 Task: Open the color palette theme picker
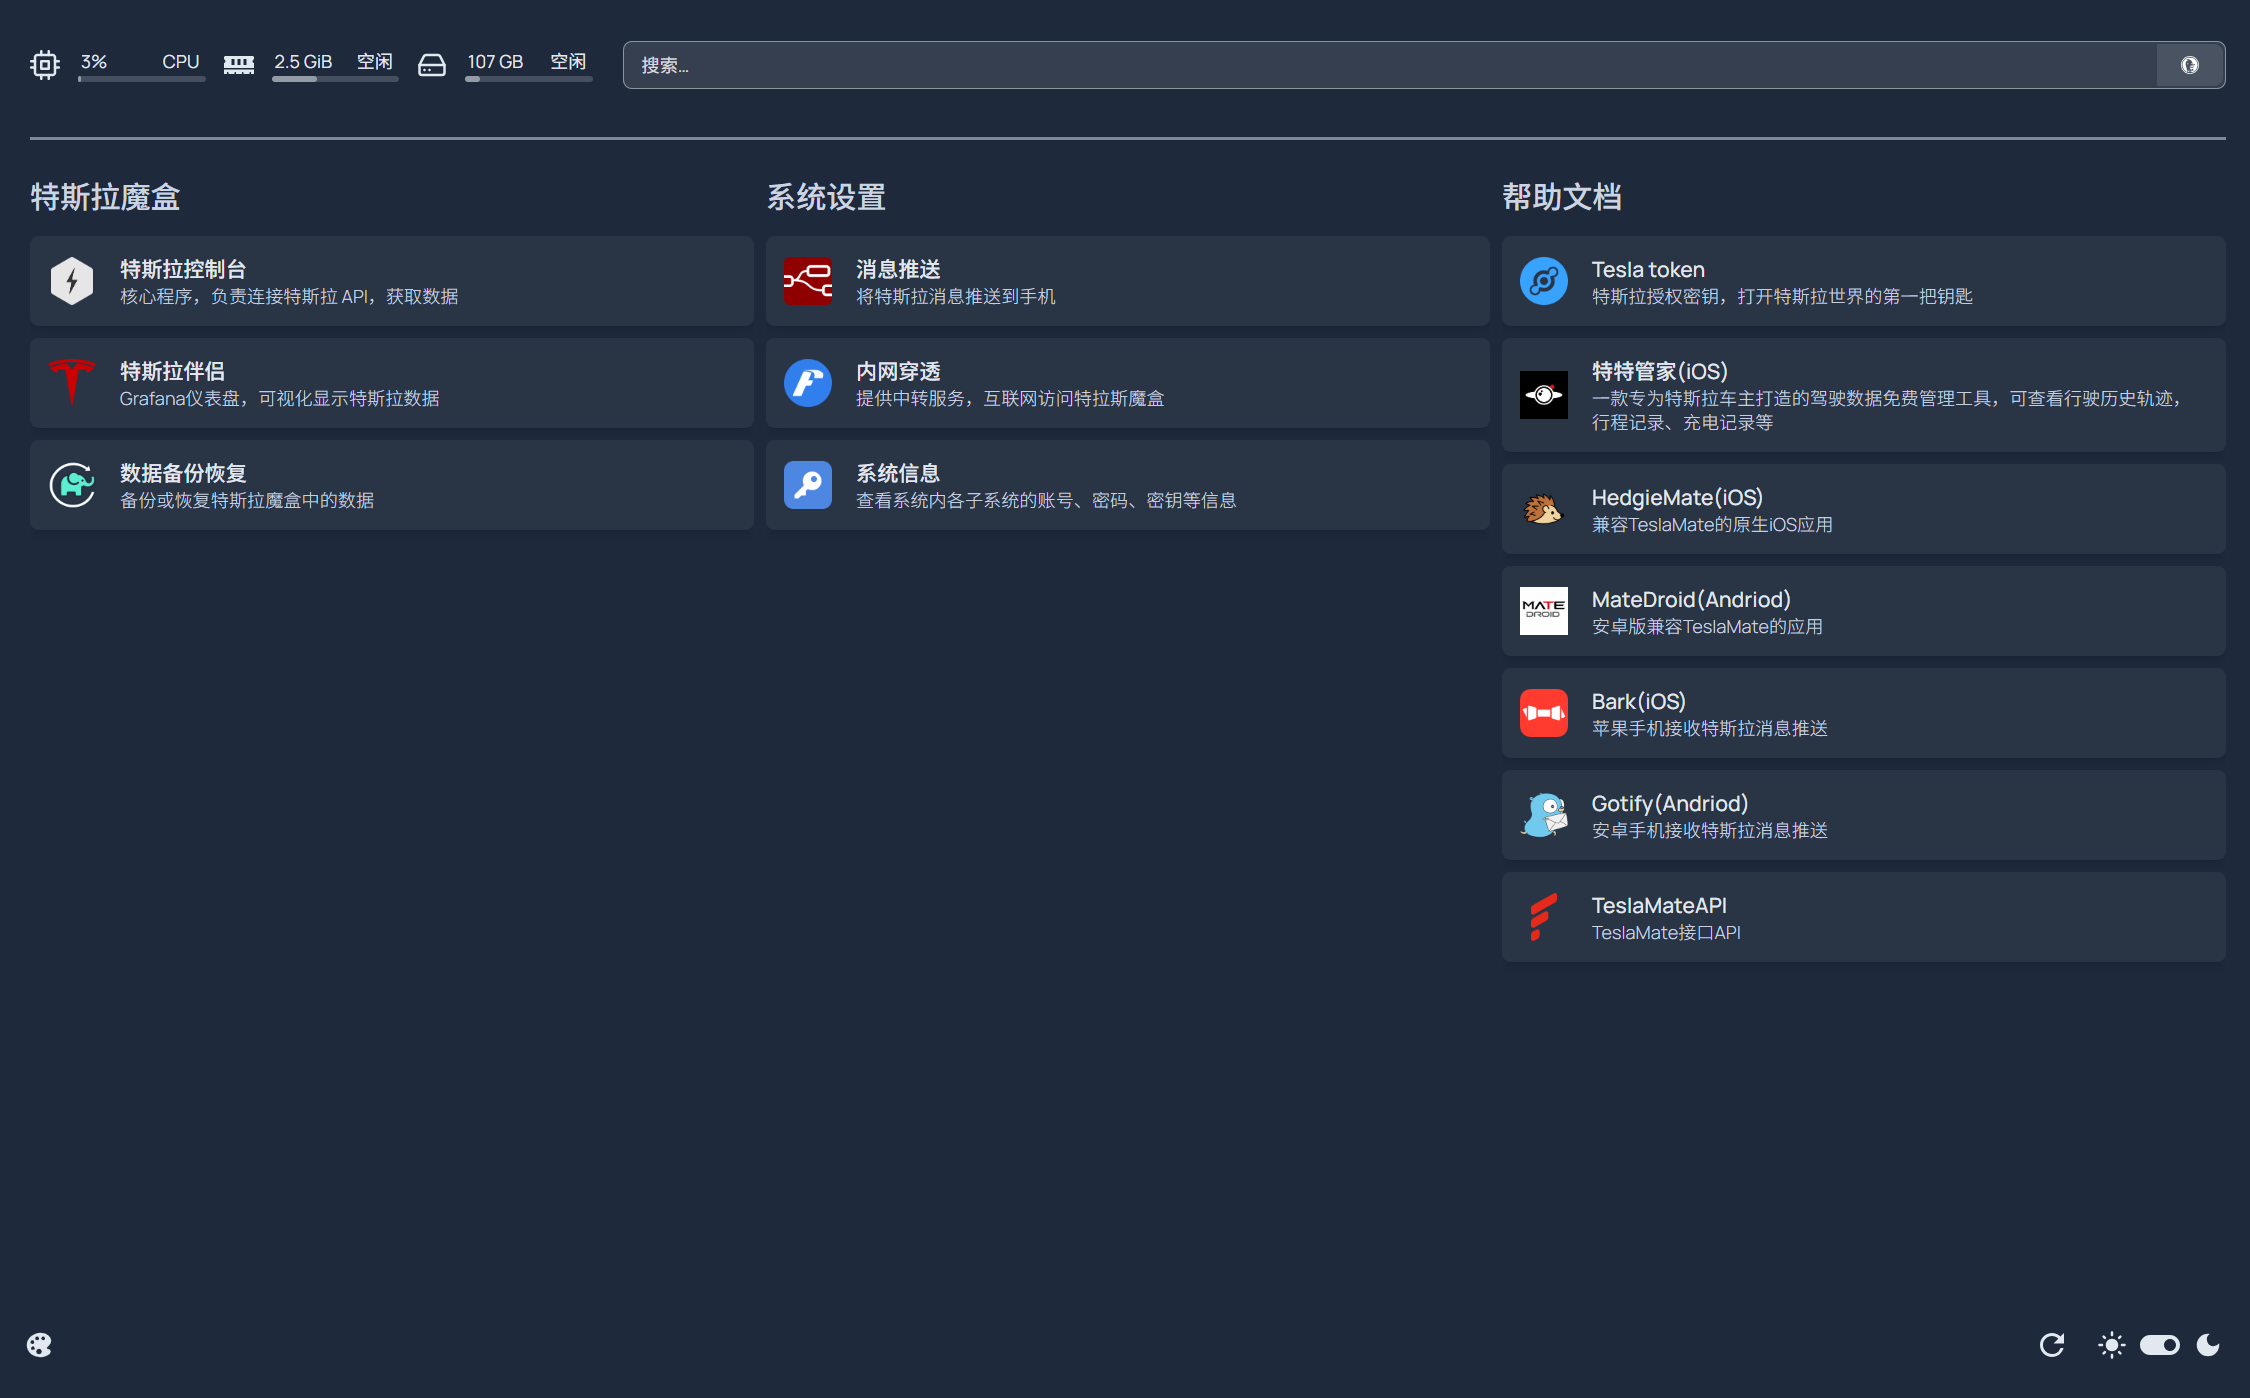[x=39, y=1345]
